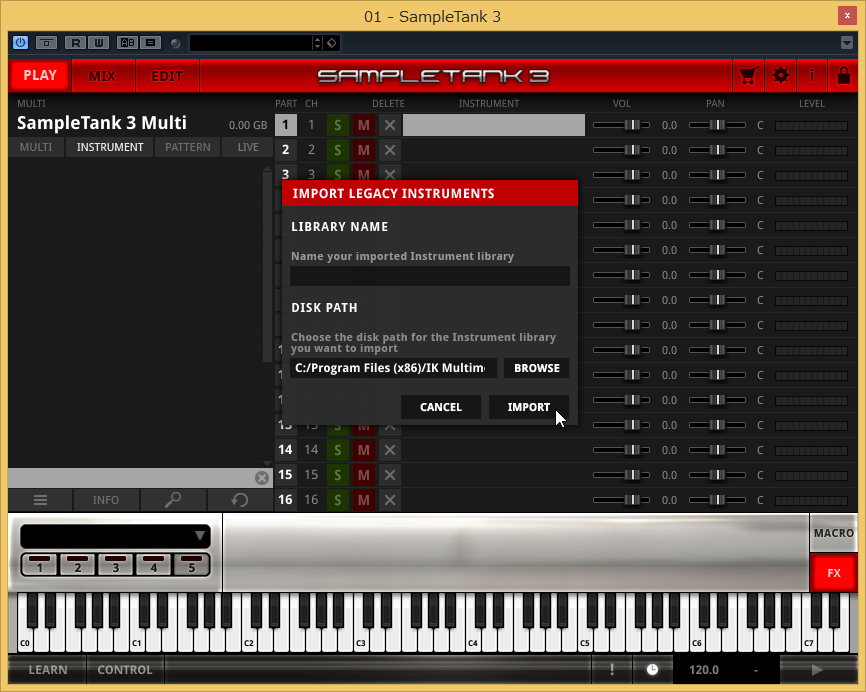The width and height of the screenshot is (866, 692).
Task: Click the LEARN button
Action: tap(47, 669)
